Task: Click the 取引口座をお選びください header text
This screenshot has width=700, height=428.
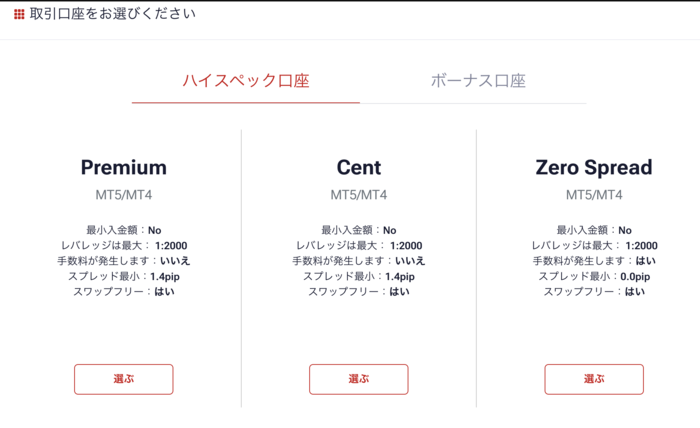Action: 113,14
